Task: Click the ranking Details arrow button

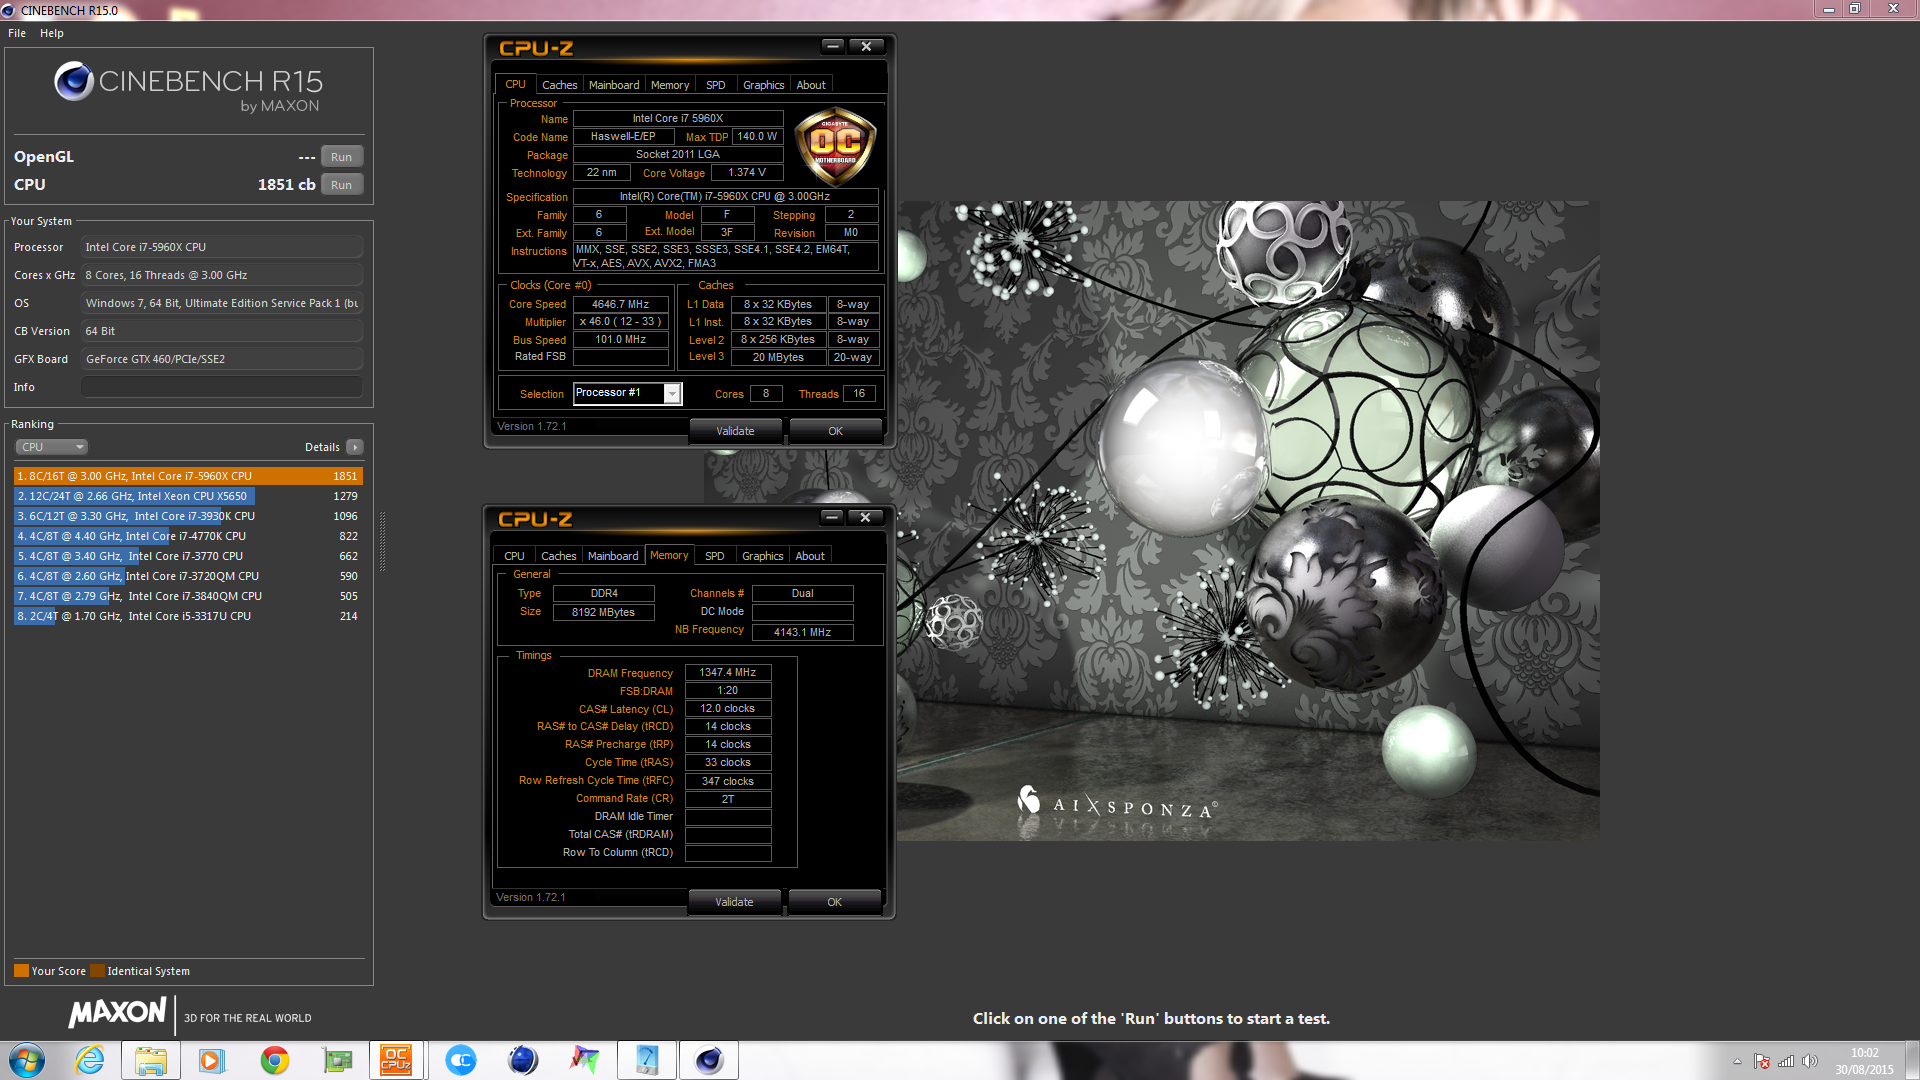Action: (355, 447)
